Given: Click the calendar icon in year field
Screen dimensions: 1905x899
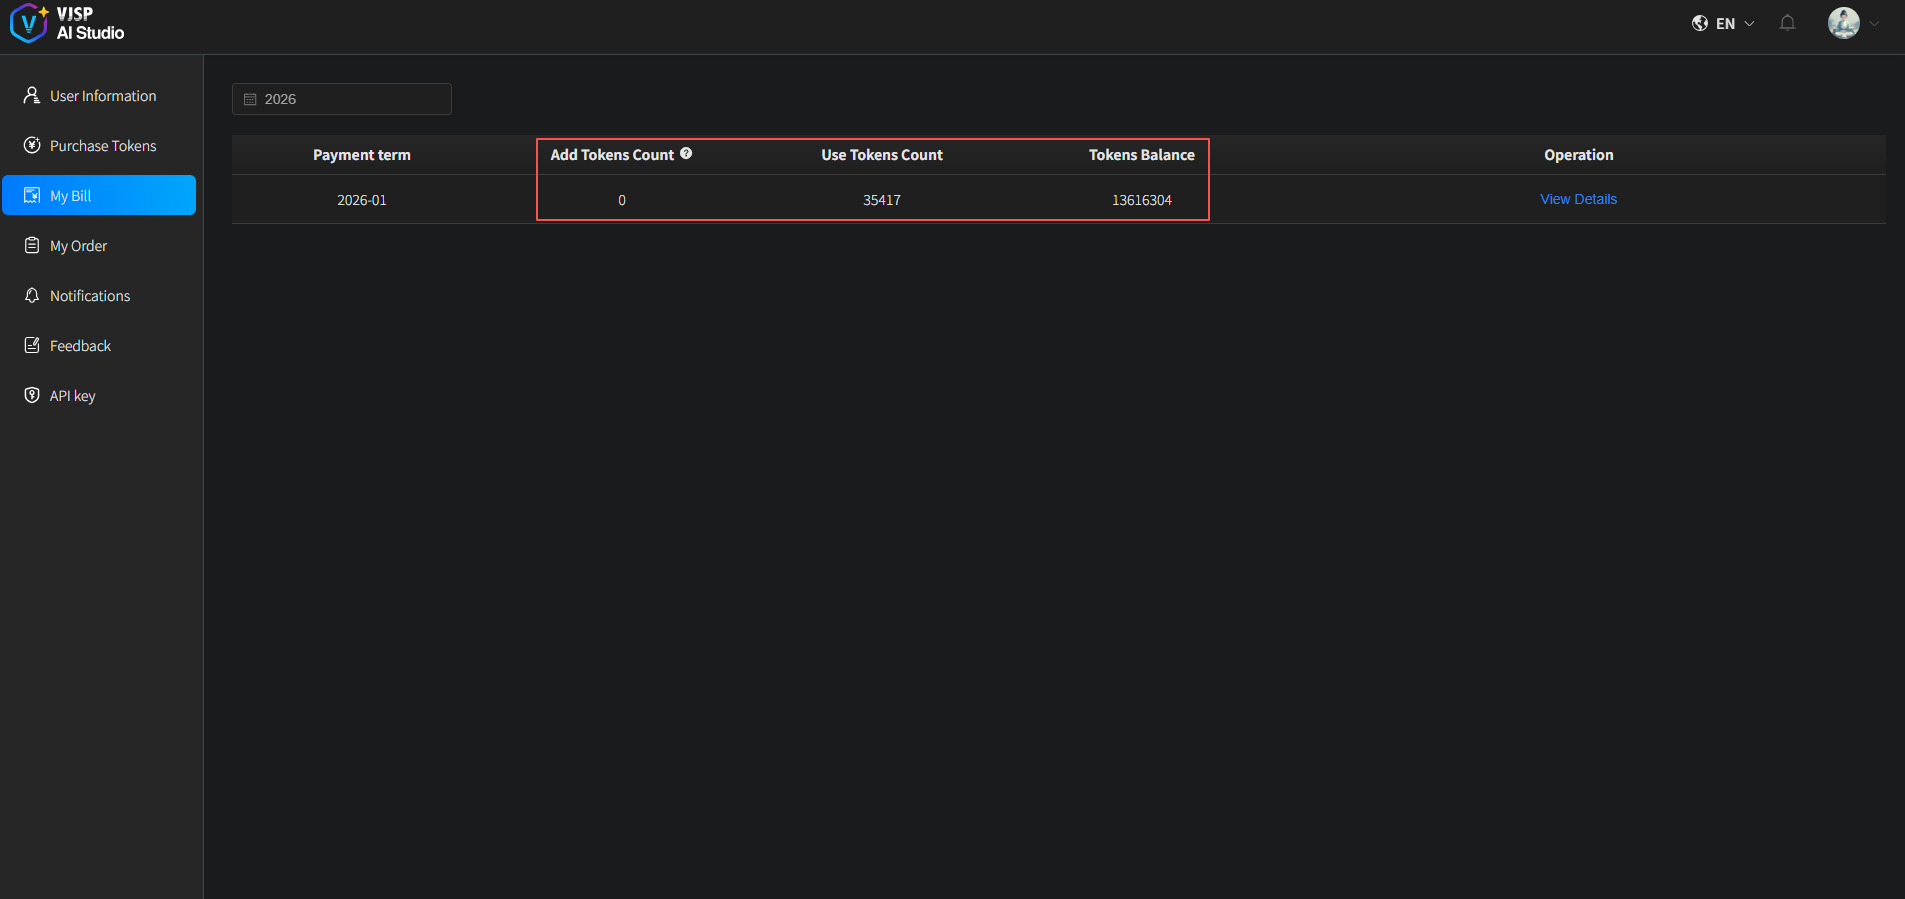Looking at the screenshot, I should pos(250,99).
